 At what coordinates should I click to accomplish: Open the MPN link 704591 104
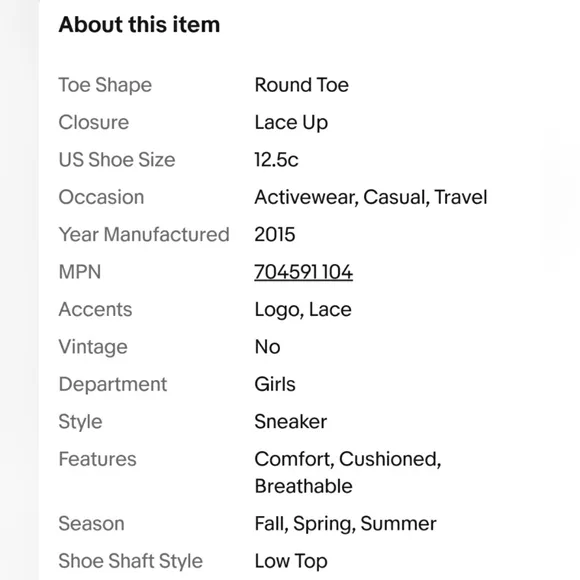click(x=303, y=272)
